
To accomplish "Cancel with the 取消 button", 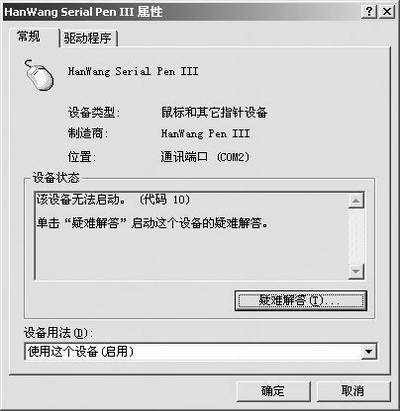I will tap(353, 391).
